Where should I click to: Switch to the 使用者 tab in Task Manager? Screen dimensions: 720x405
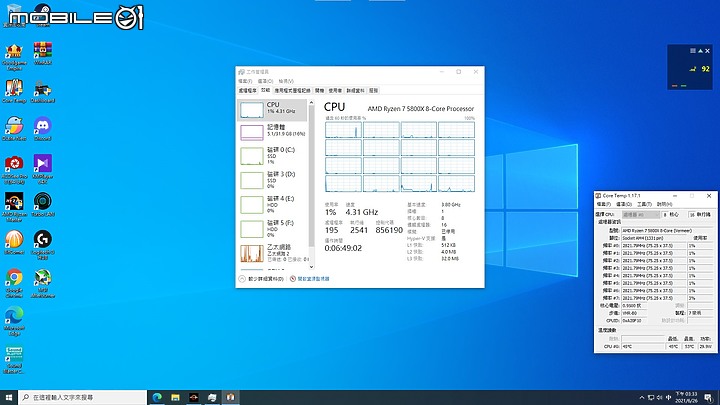click(x=335, y=91)
